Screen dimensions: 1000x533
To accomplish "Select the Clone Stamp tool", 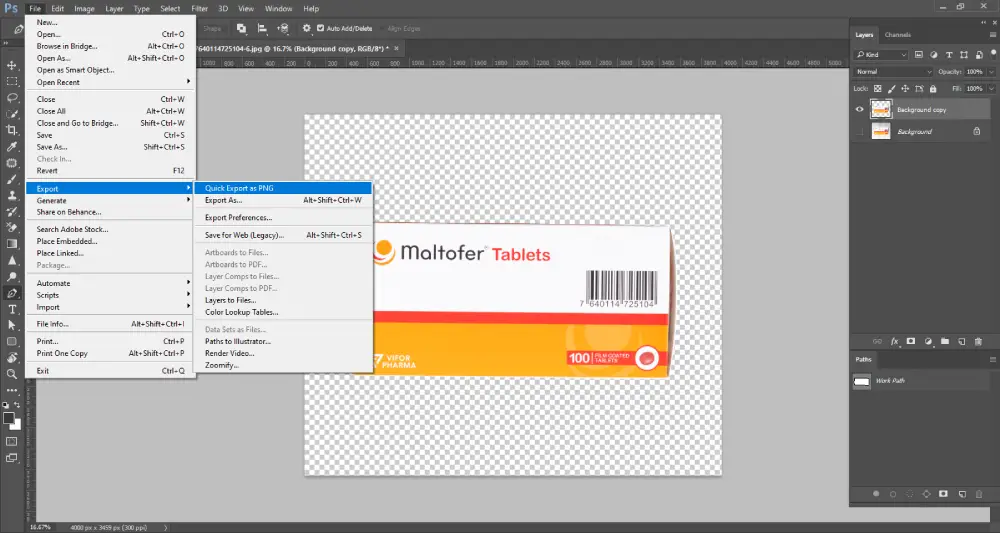I will point(11,196).
